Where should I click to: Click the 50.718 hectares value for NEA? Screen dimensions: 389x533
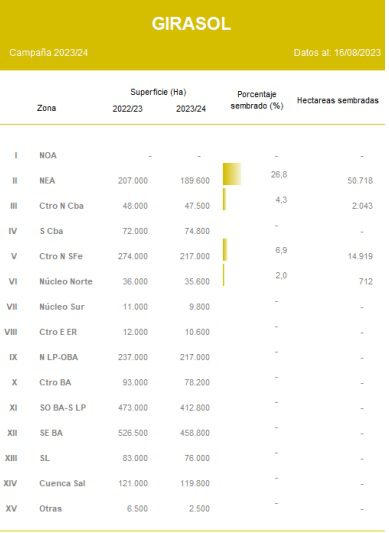[360, 180]
